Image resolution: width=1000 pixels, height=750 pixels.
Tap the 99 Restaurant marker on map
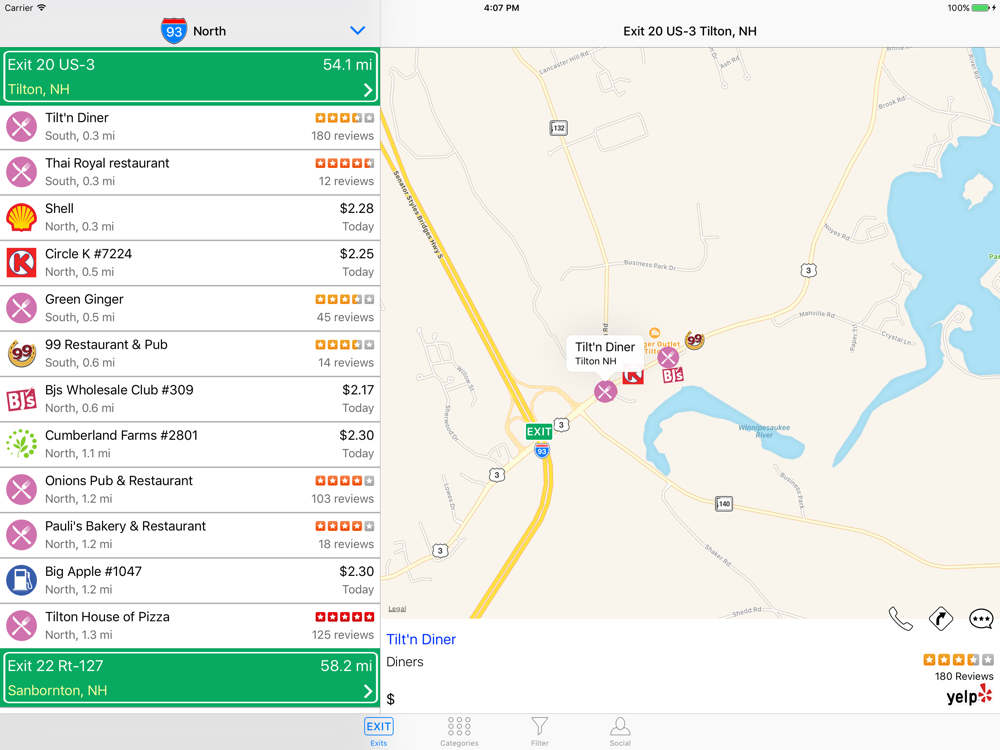(695, 340)
